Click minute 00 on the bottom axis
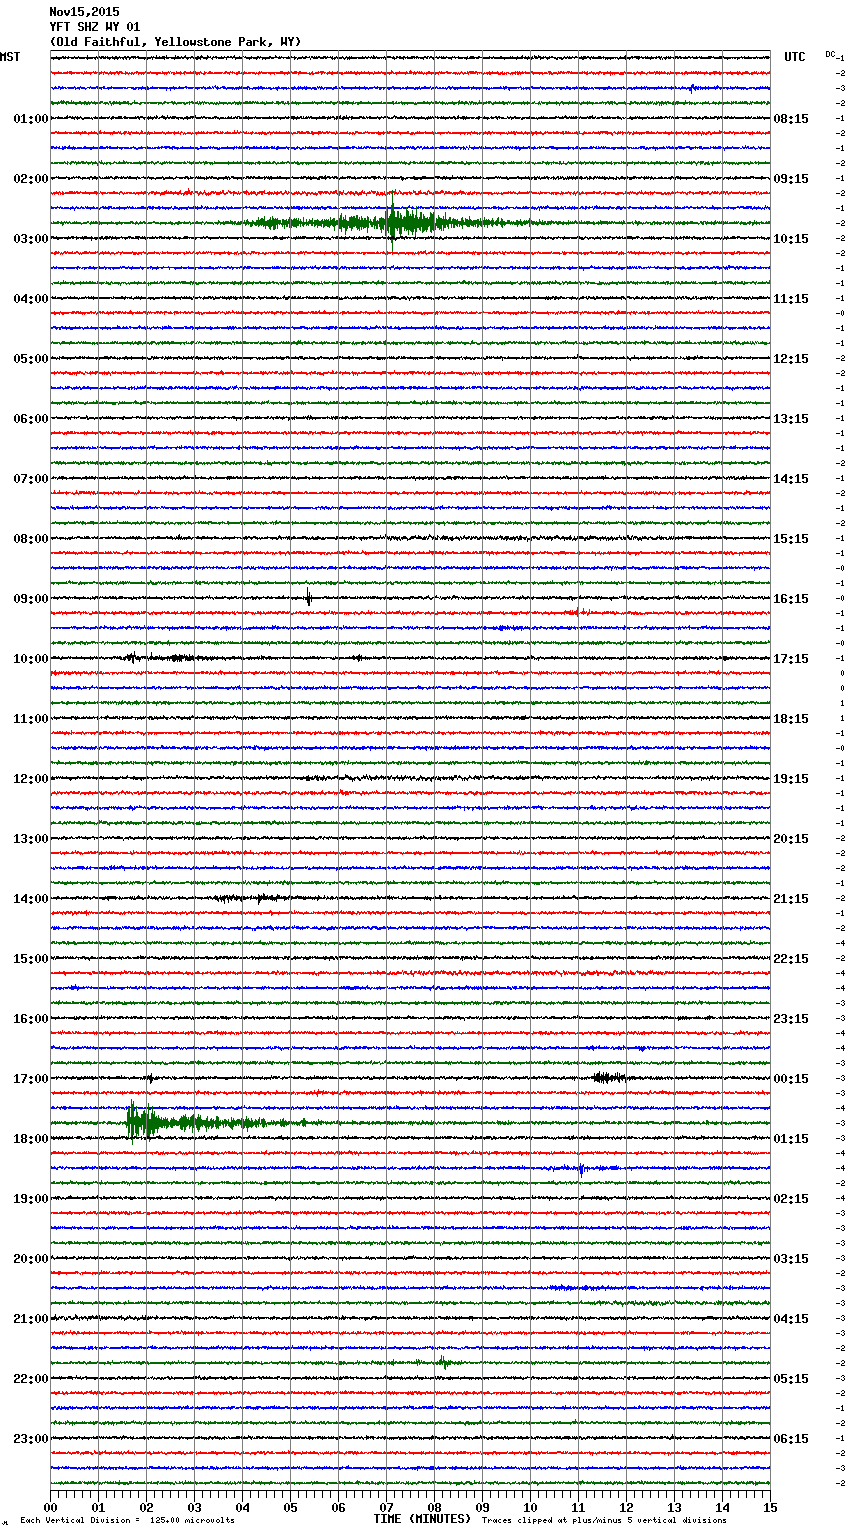 pyautogui.click(x=50, y=1507)
